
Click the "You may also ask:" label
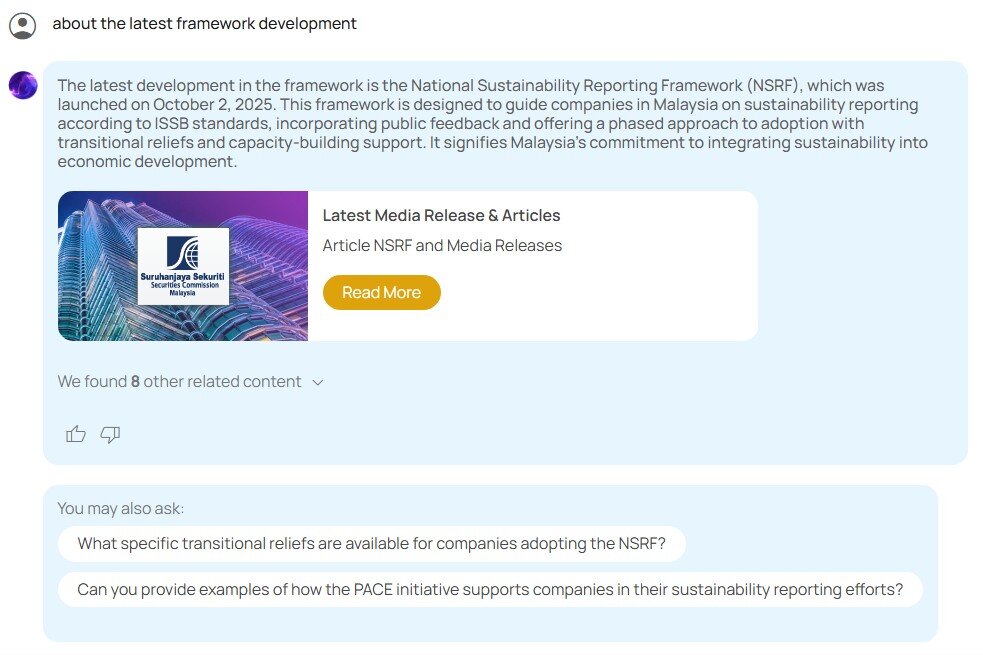[x=121, y=509]
